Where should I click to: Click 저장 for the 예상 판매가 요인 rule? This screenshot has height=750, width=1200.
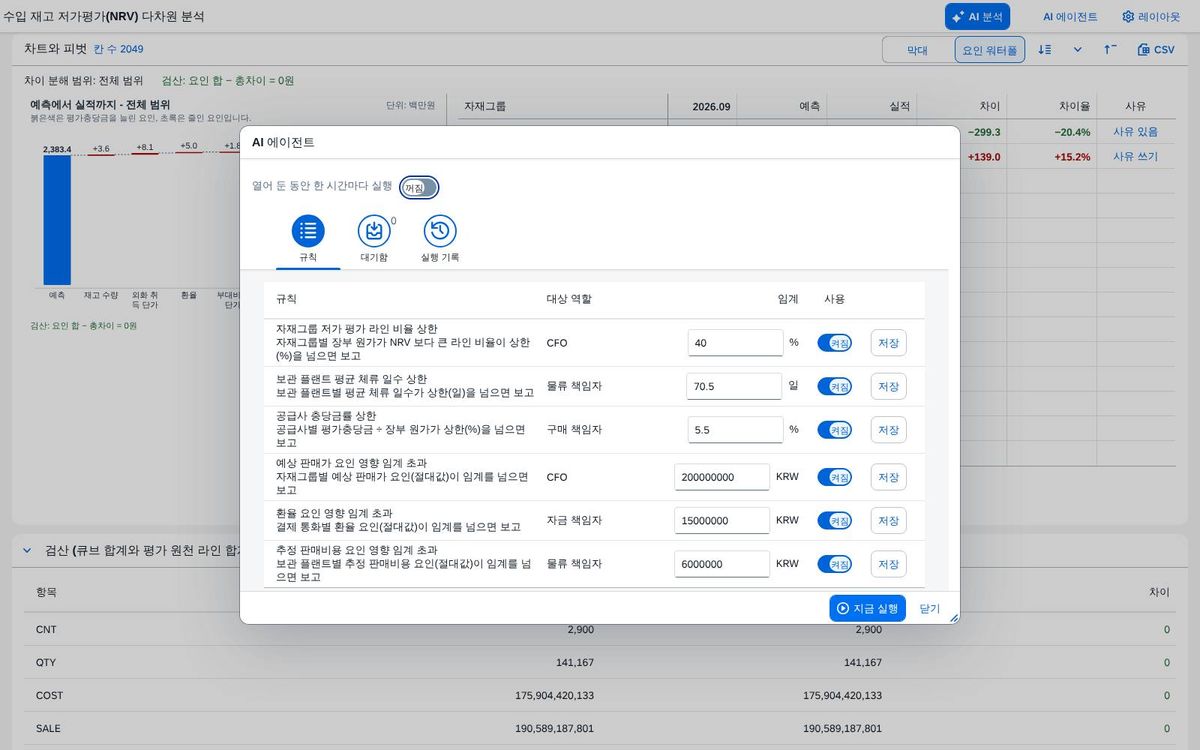tap(889, 477)
